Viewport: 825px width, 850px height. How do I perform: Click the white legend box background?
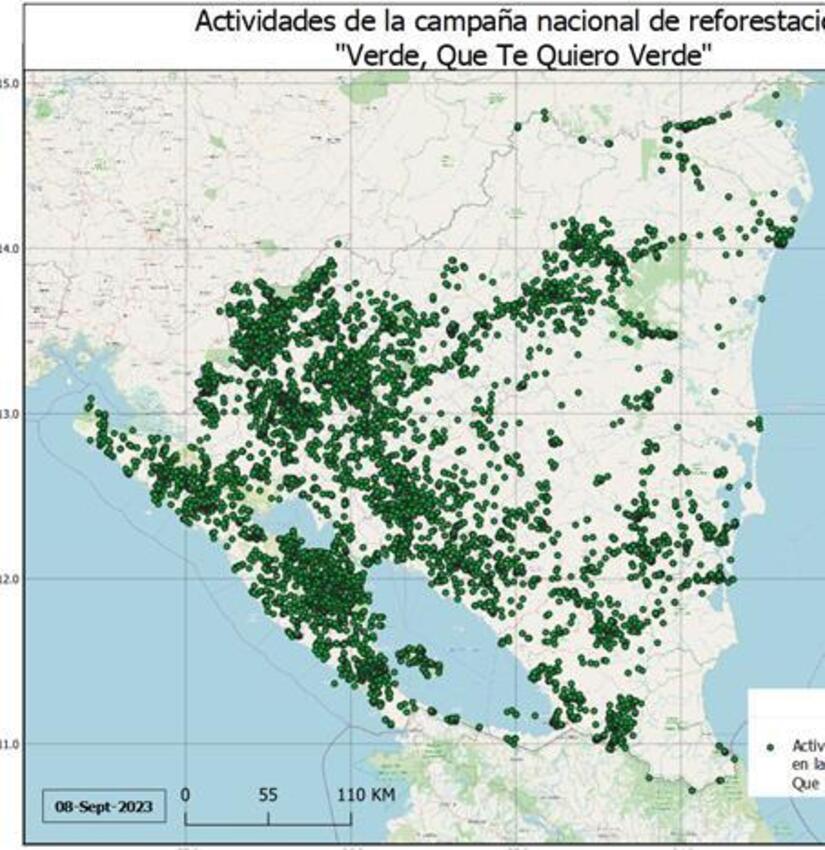point(790,710)
